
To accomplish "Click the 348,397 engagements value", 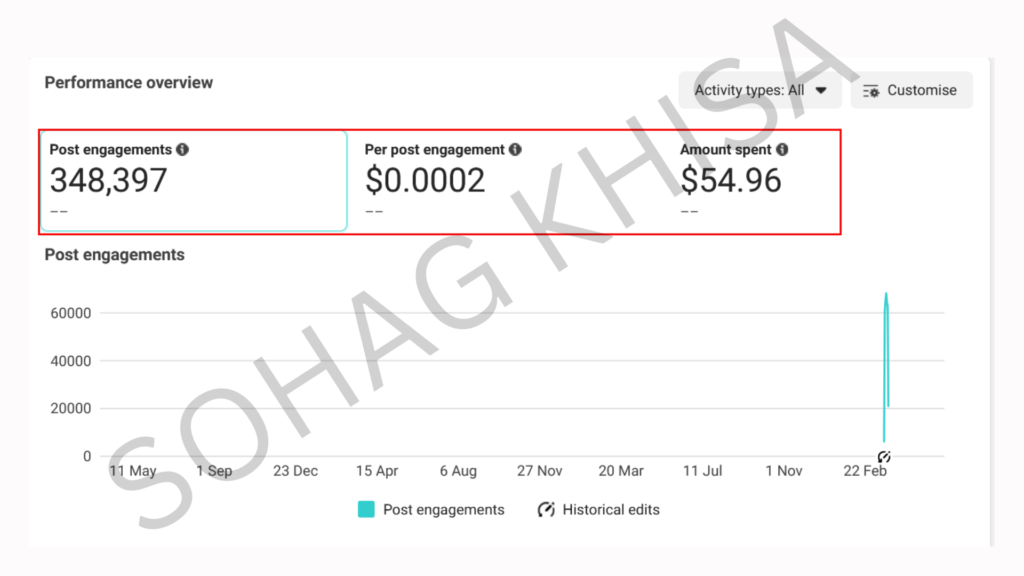I will tap(108, 180).
